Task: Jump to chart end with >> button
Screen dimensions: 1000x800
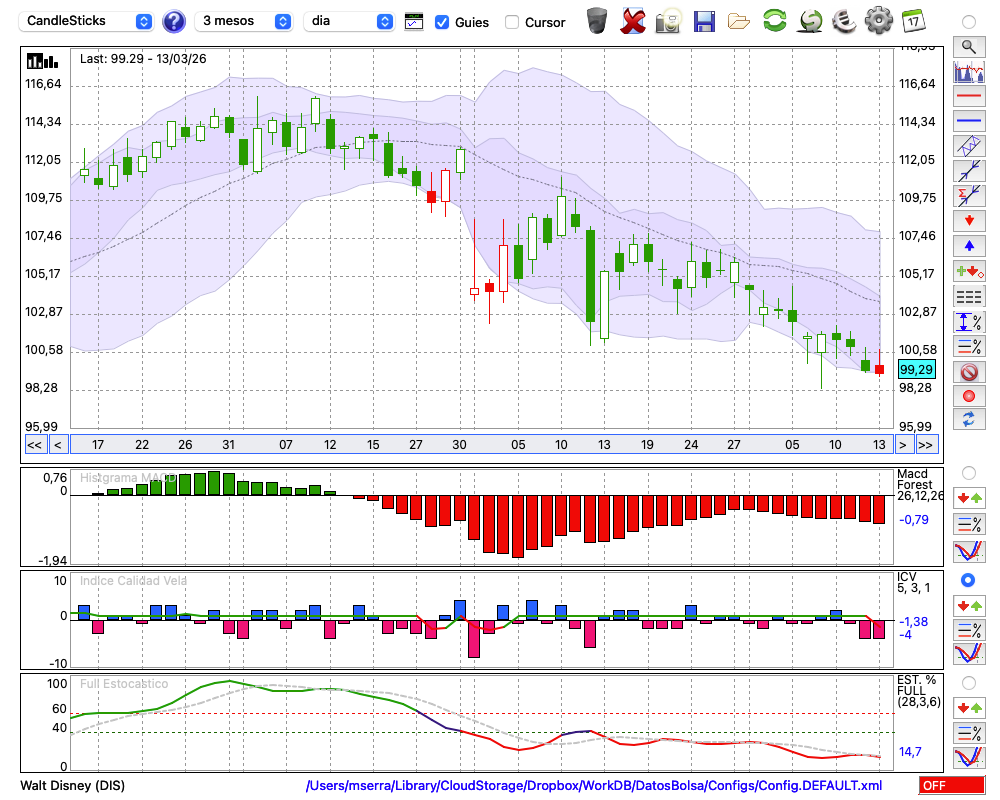Action: click(926, 445)
